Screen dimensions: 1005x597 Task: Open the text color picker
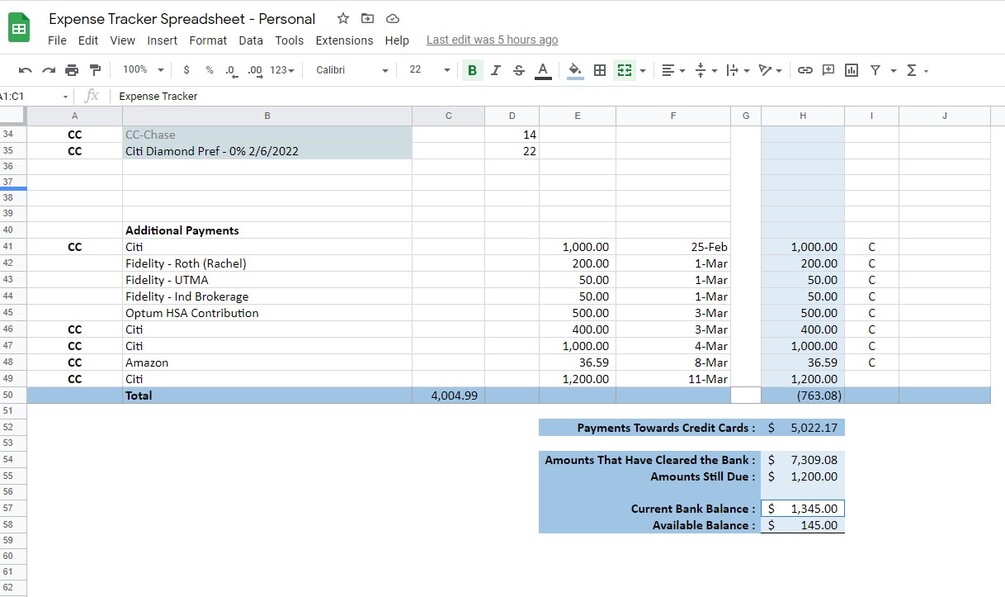[x=543, y=70]
